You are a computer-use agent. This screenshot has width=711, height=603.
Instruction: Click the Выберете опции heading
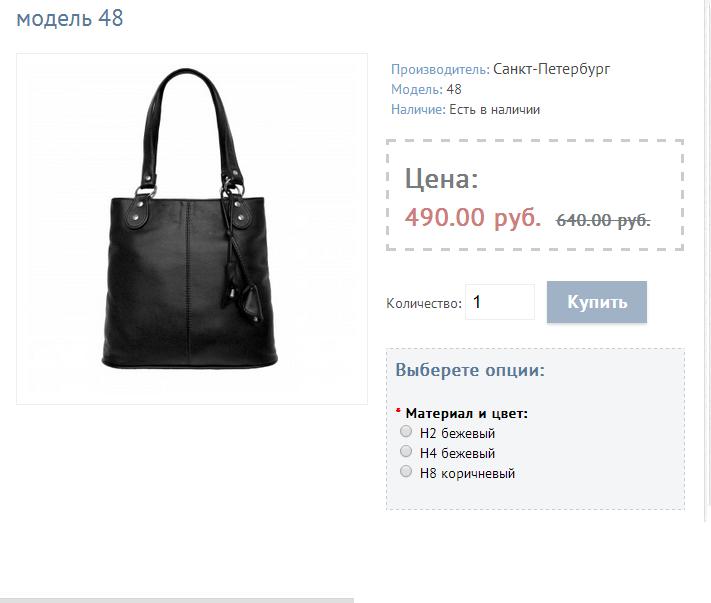(x=470, y=370)
